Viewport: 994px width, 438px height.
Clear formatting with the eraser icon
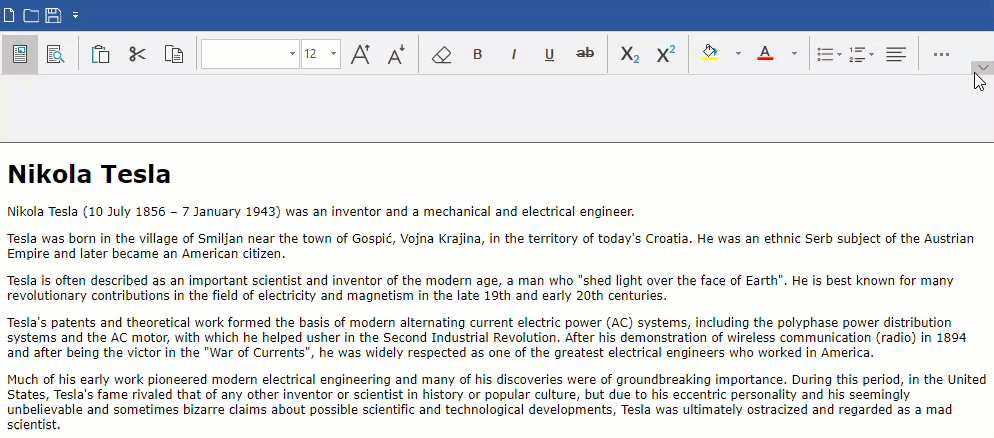coord(441,54)
